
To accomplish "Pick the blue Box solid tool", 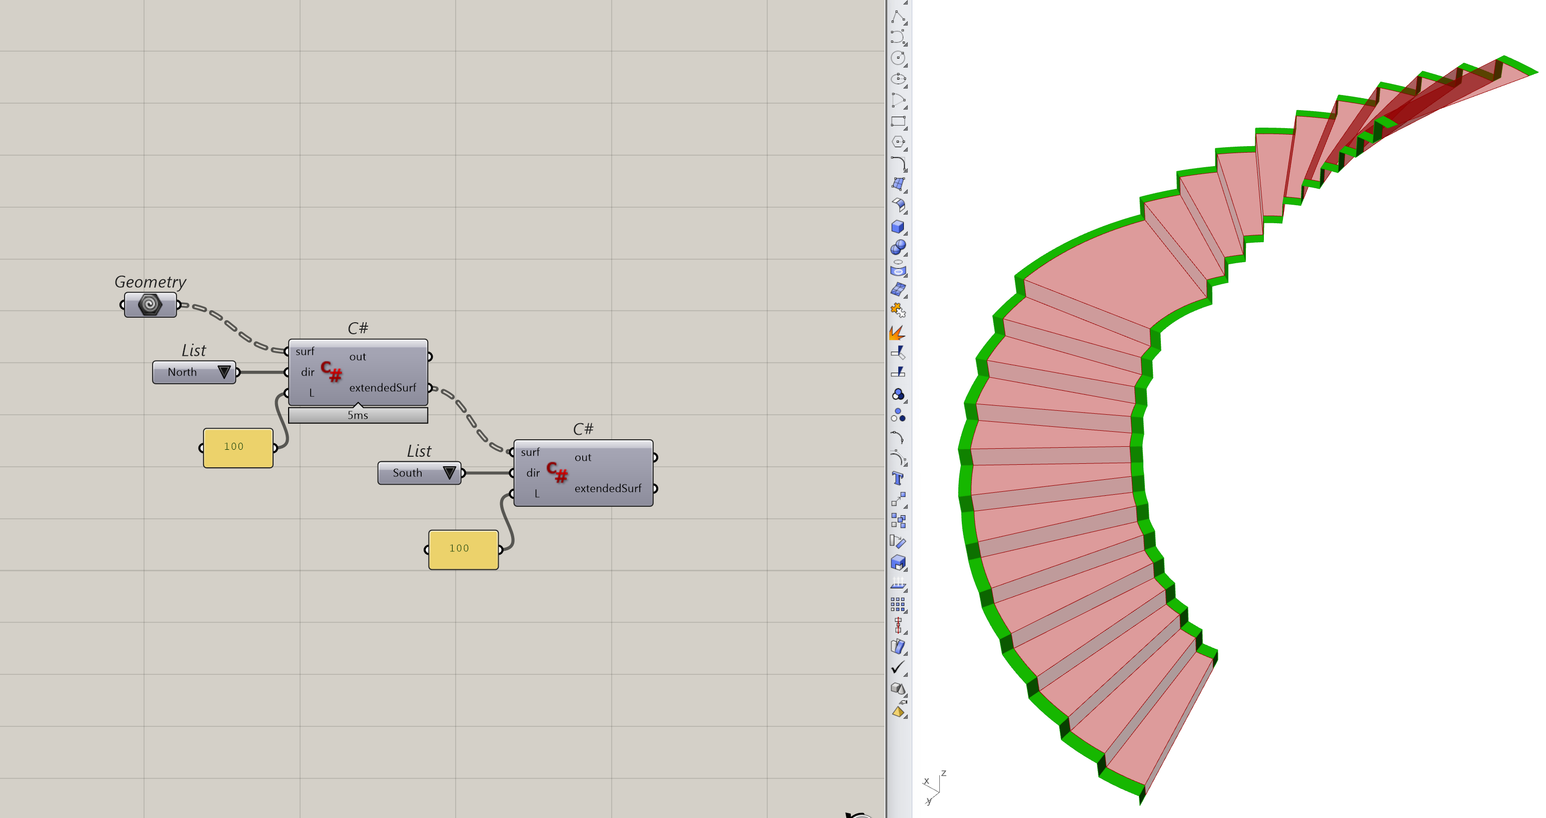I will click(898, 226).
